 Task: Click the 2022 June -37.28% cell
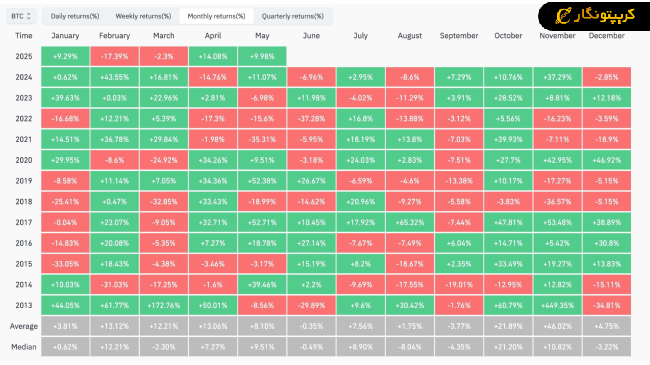[x=311, y=119]
